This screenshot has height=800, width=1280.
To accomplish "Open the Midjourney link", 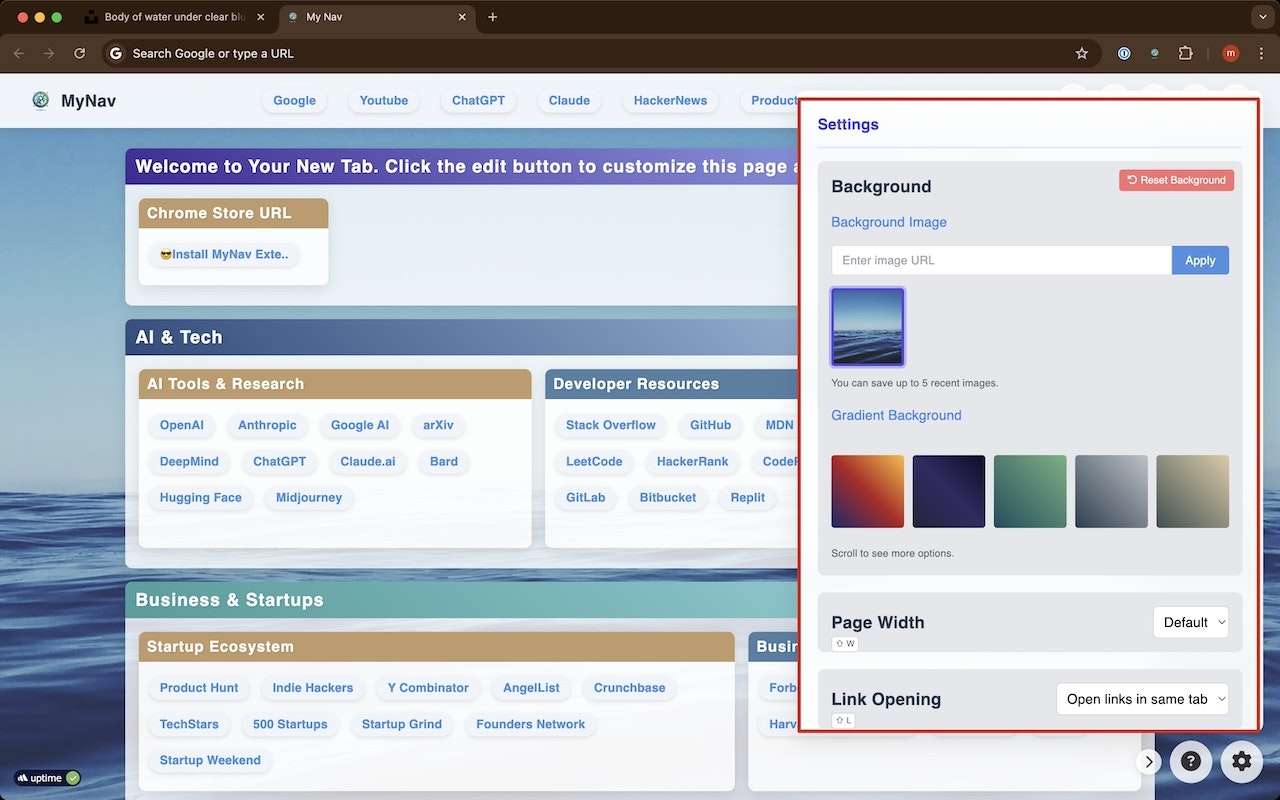I will [x=309, y=497].
